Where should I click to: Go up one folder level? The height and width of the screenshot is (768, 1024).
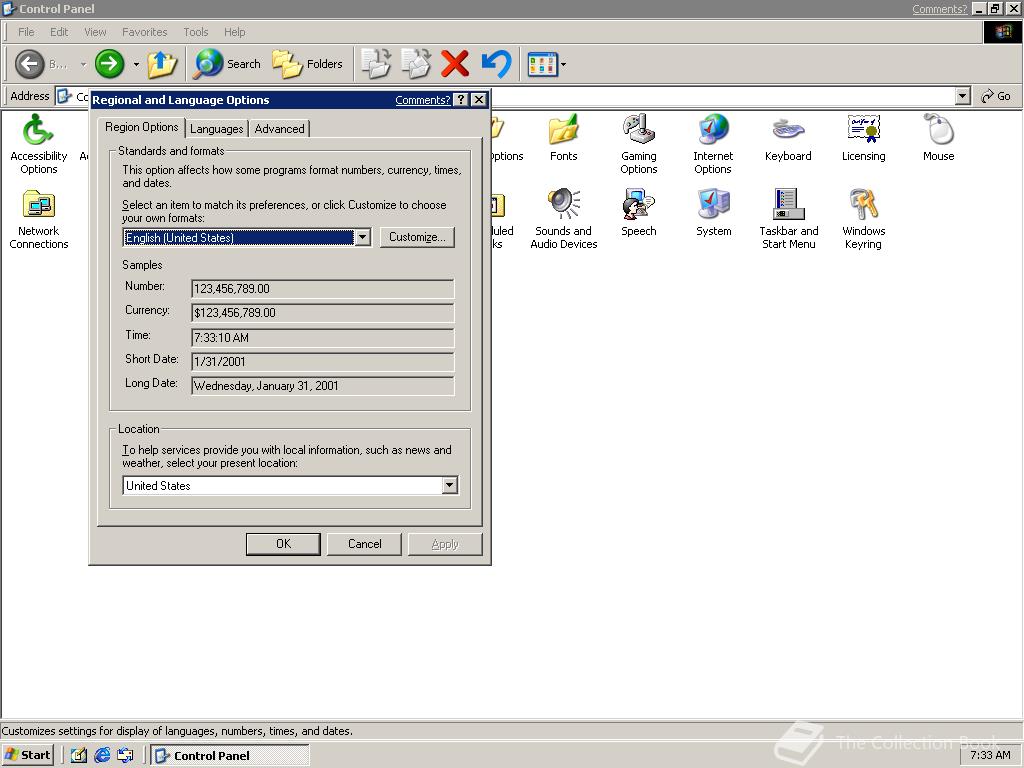tap(162, 64)
